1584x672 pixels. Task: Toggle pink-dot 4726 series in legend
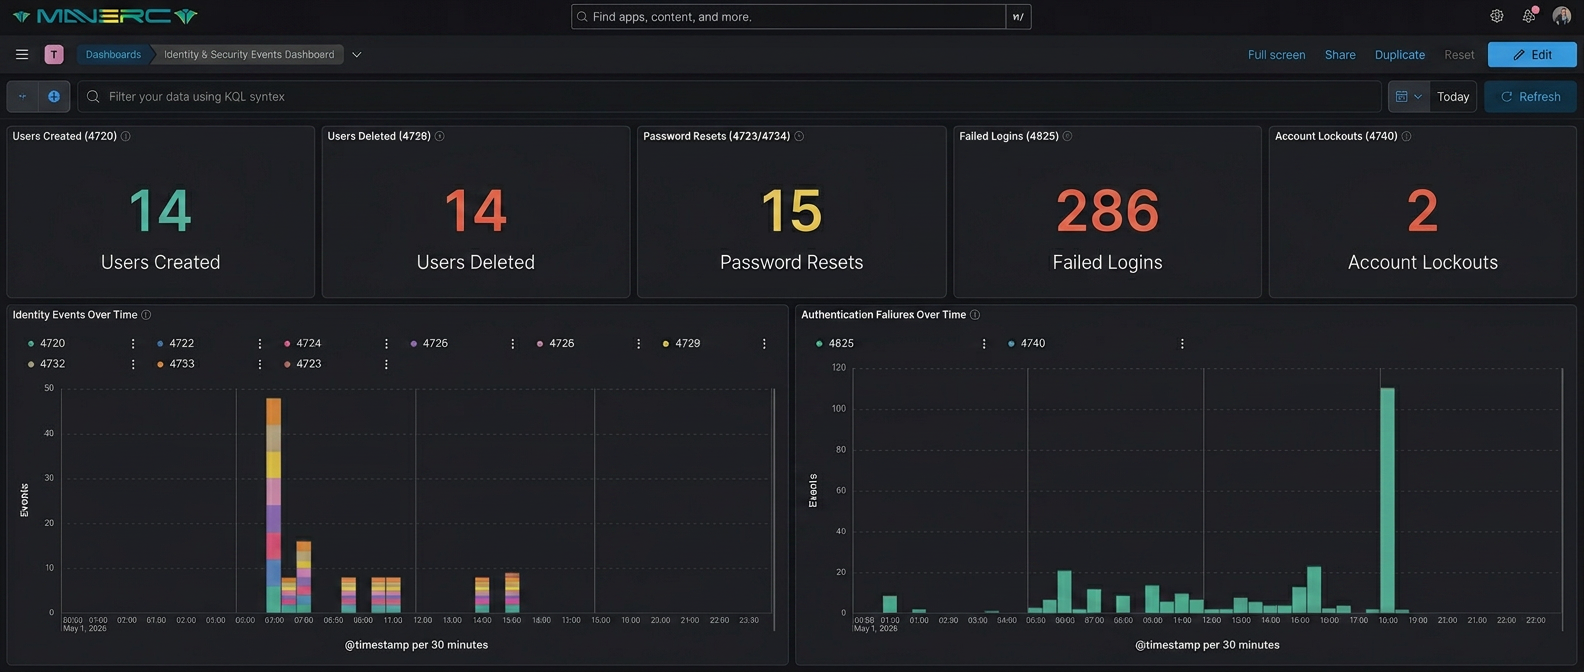(562, 344)
